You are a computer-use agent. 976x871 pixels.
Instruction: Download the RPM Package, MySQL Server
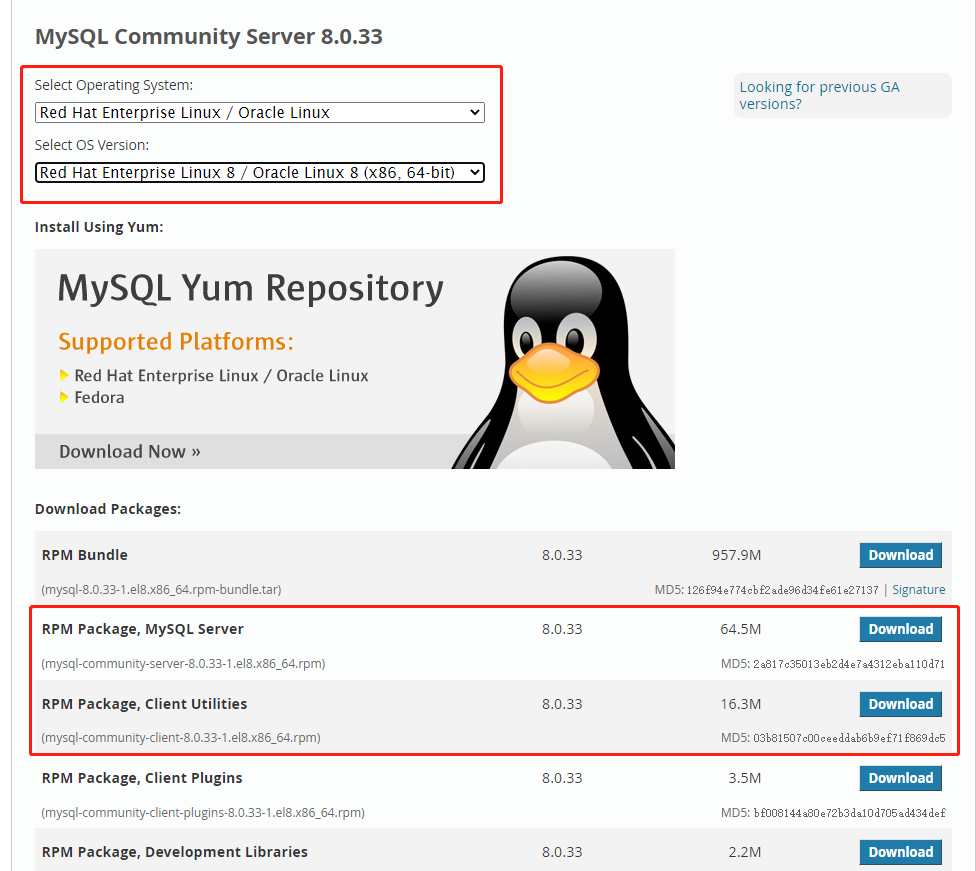tap(901, 629)
